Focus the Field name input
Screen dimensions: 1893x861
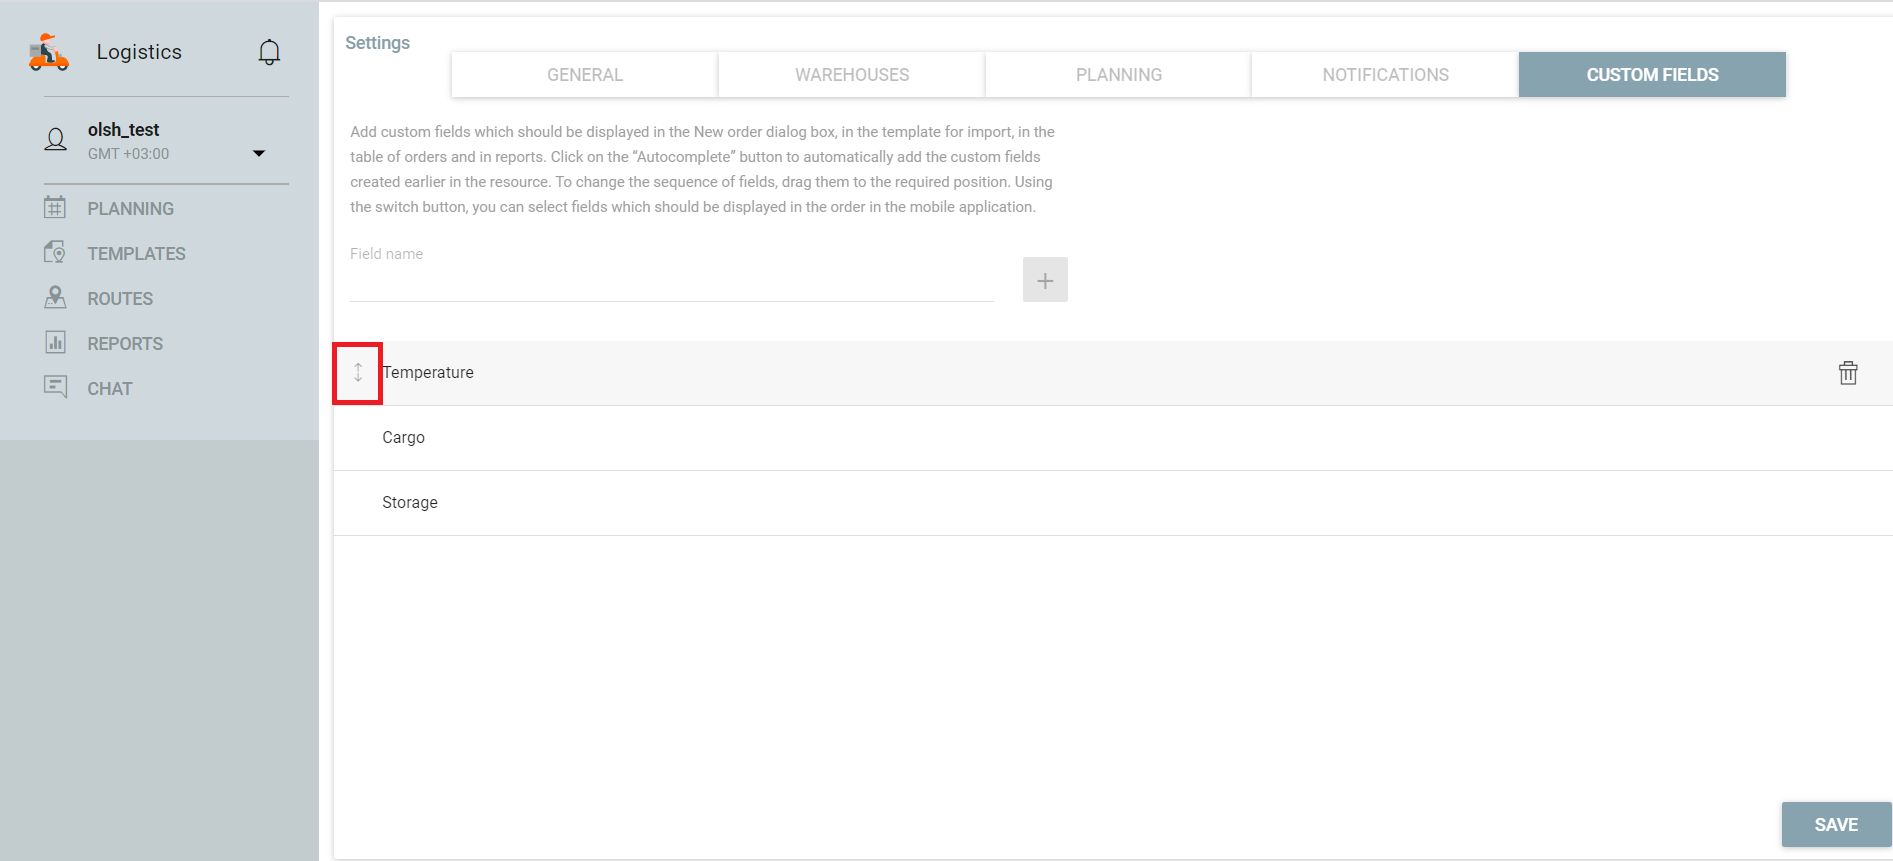671,283
